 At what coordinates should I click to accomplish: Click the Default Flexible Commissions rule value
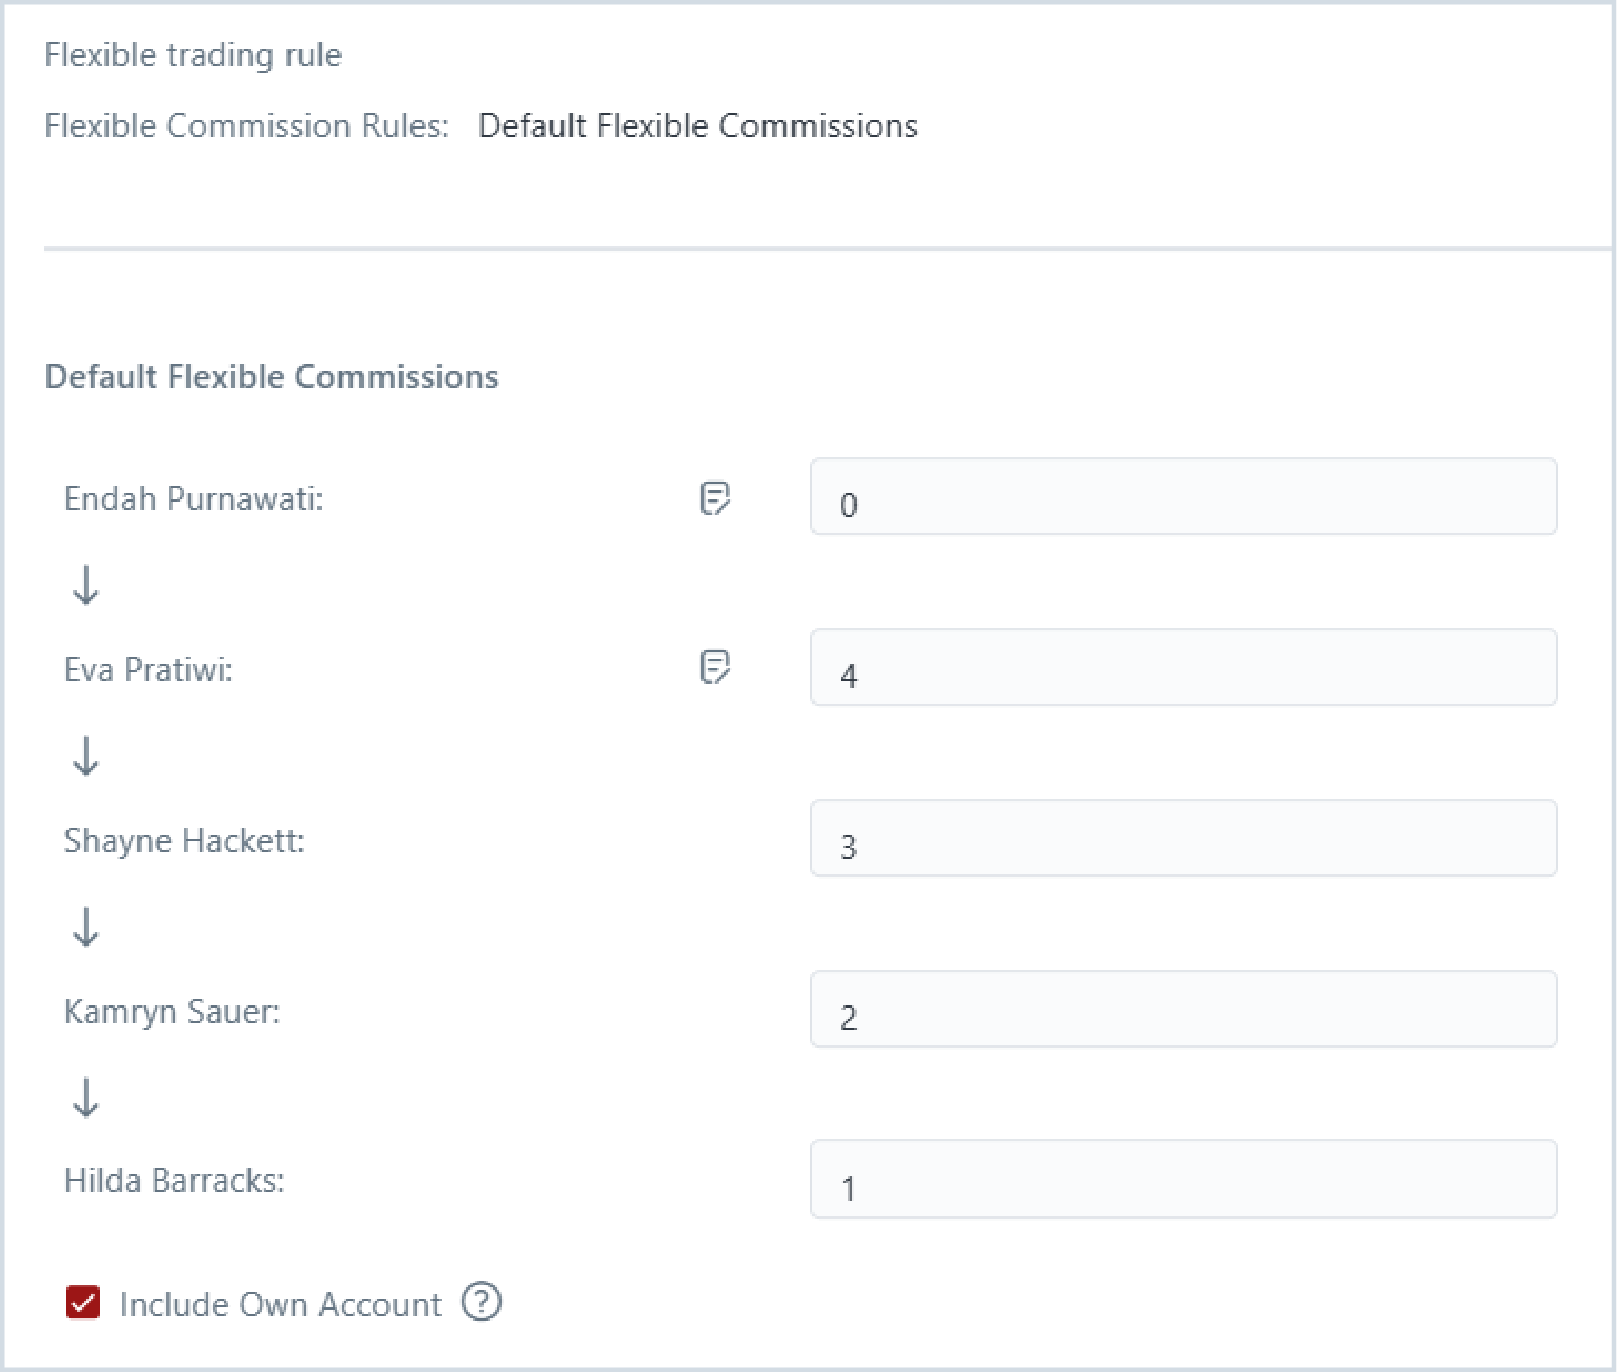click(697, 126)
